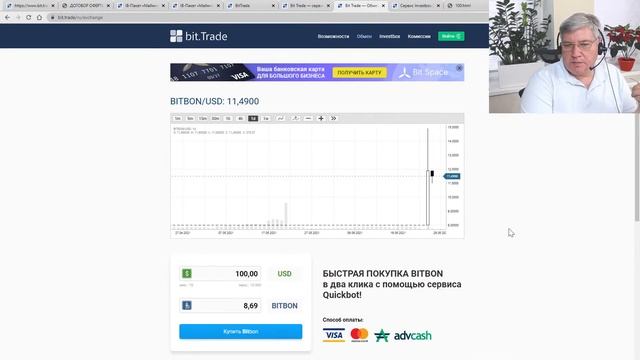Image resolution: width=640 pixels, height=360 pixels.
Task: Select the 15m chart timeframe
Action: (x=203, y=118)
